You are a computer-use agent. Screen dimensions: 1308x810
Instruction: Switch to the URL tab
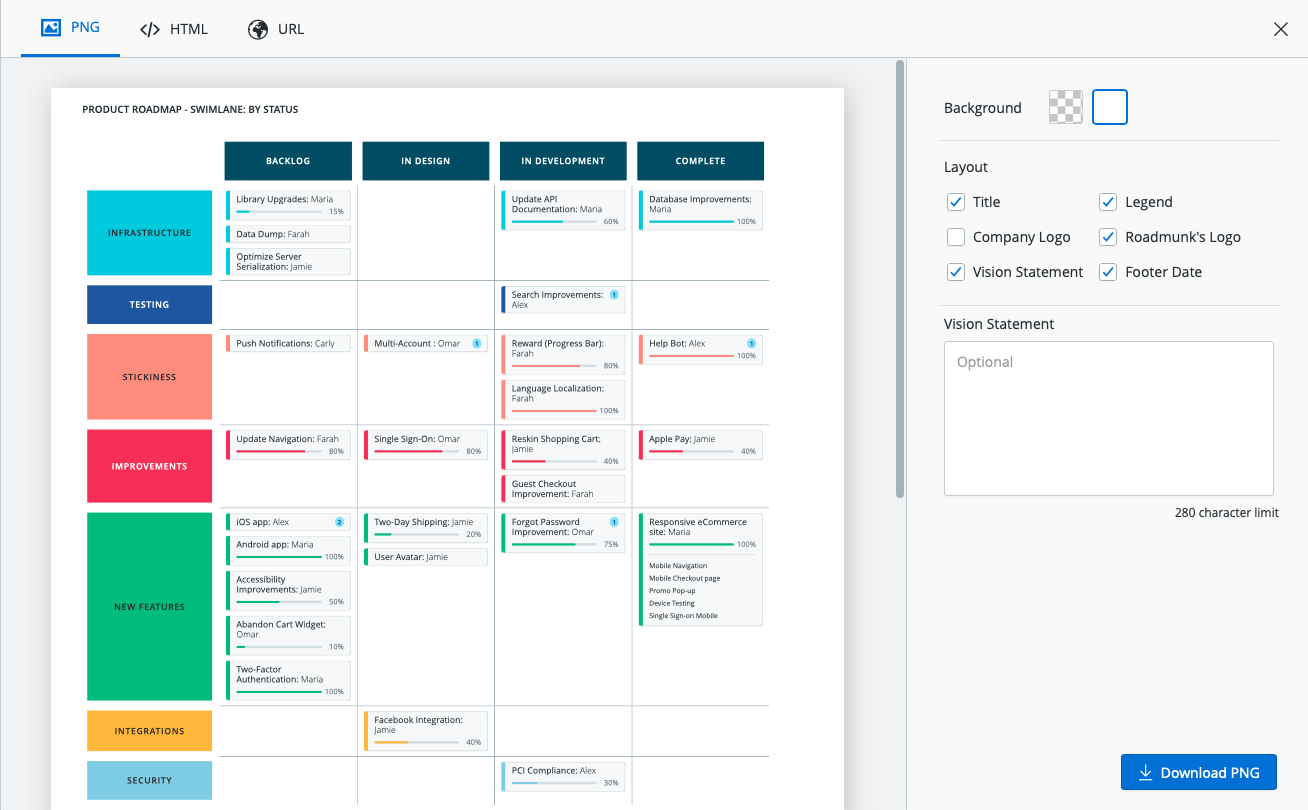coord(276,29)
